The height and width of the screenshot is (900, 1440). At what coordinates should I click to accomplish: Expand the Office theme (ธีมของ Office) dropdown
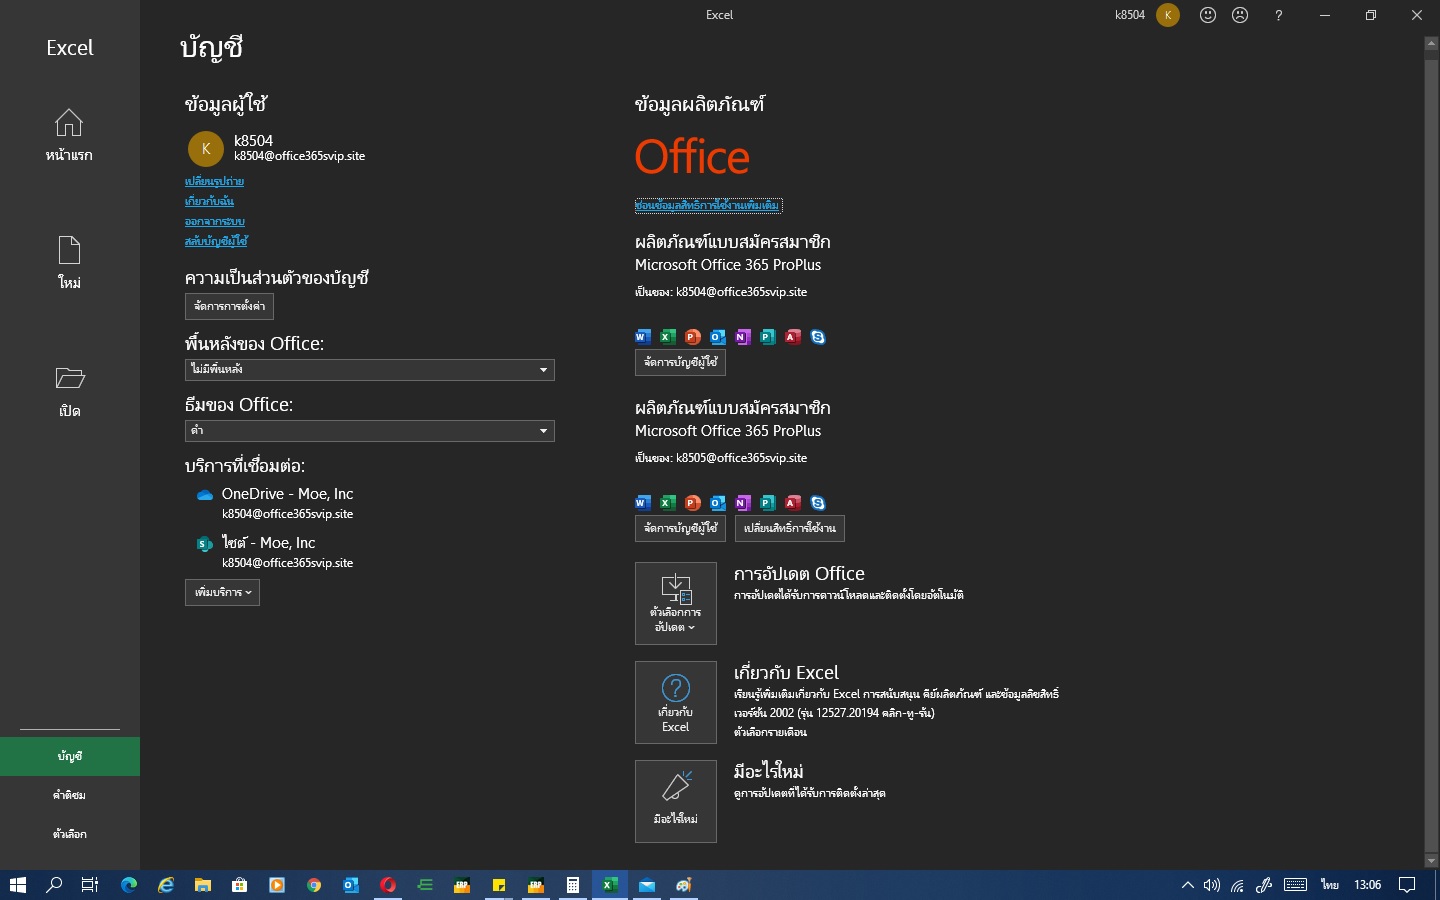point(370,431)
